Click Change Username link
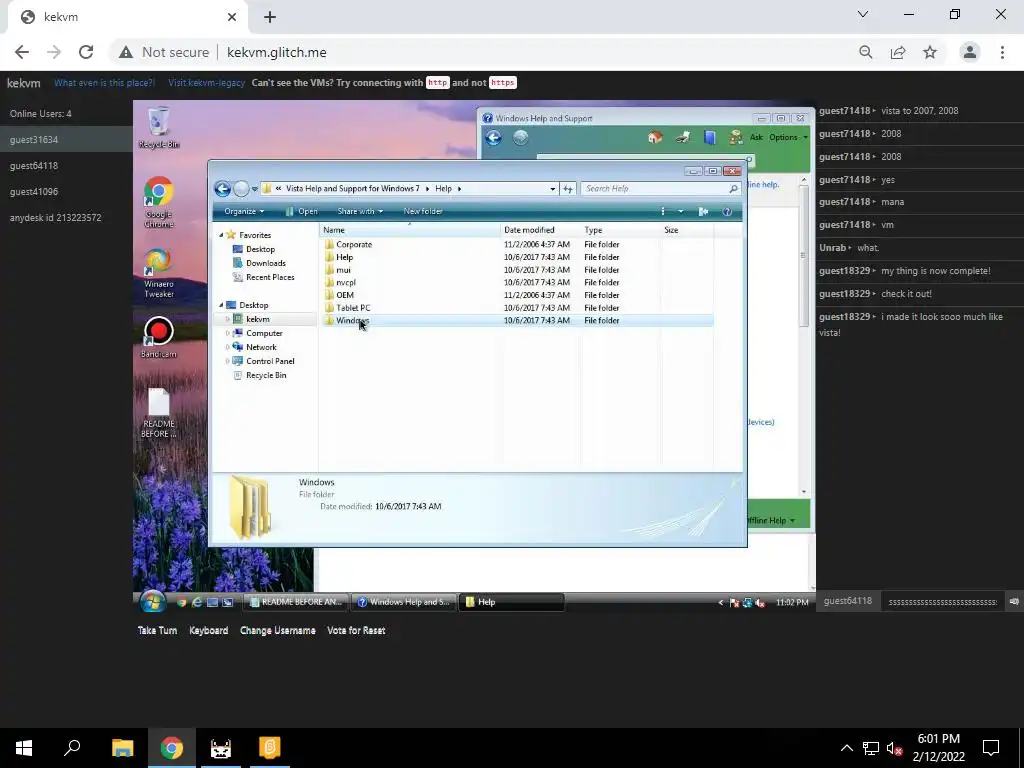Viewport: 1024px width, 768px height. pyautogui.click(x=278, y=630)
